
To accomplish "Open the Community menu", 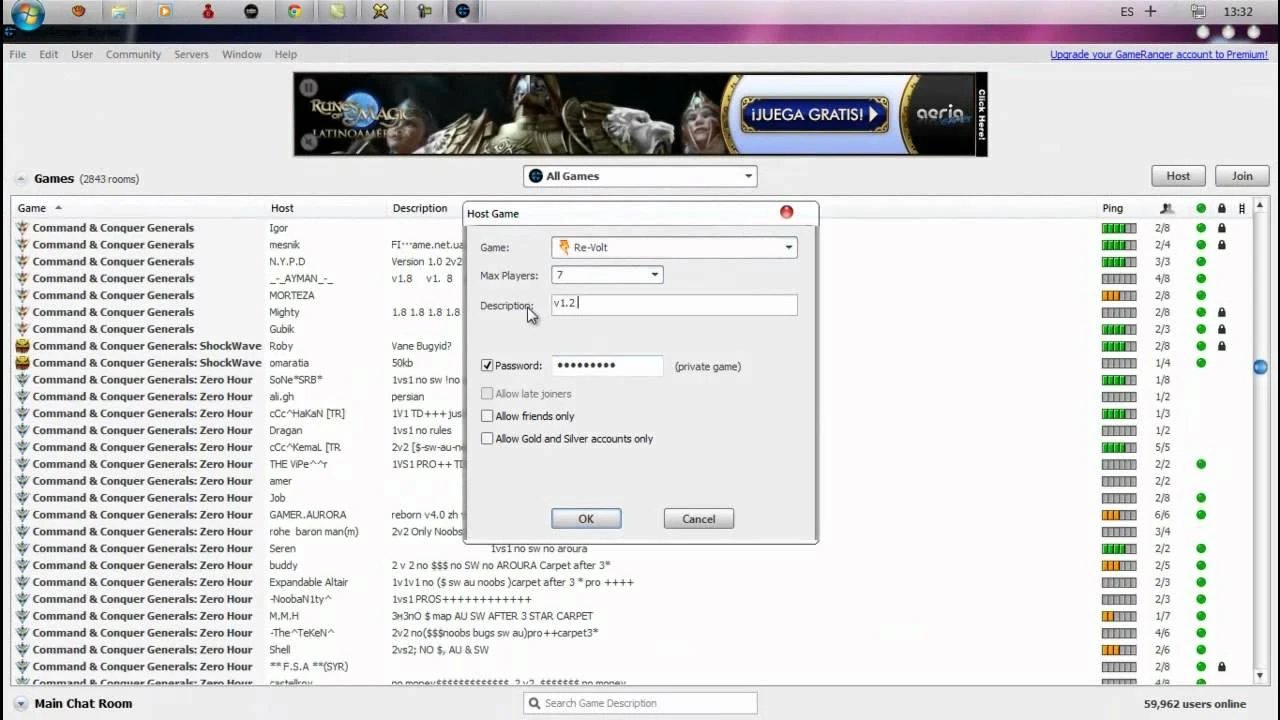I will tap(133, 54).
